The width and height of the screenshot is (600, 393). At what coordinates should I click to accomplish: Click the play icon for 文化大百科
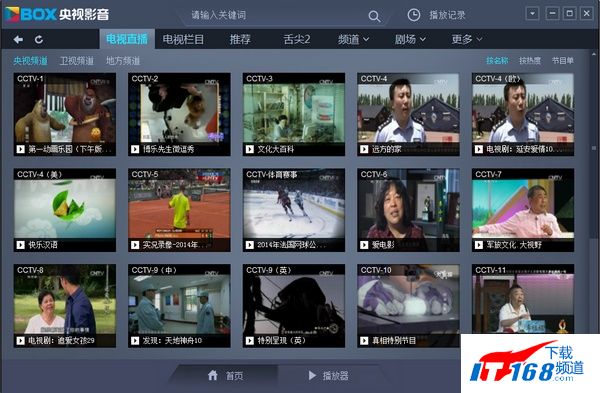coord(249,149)
